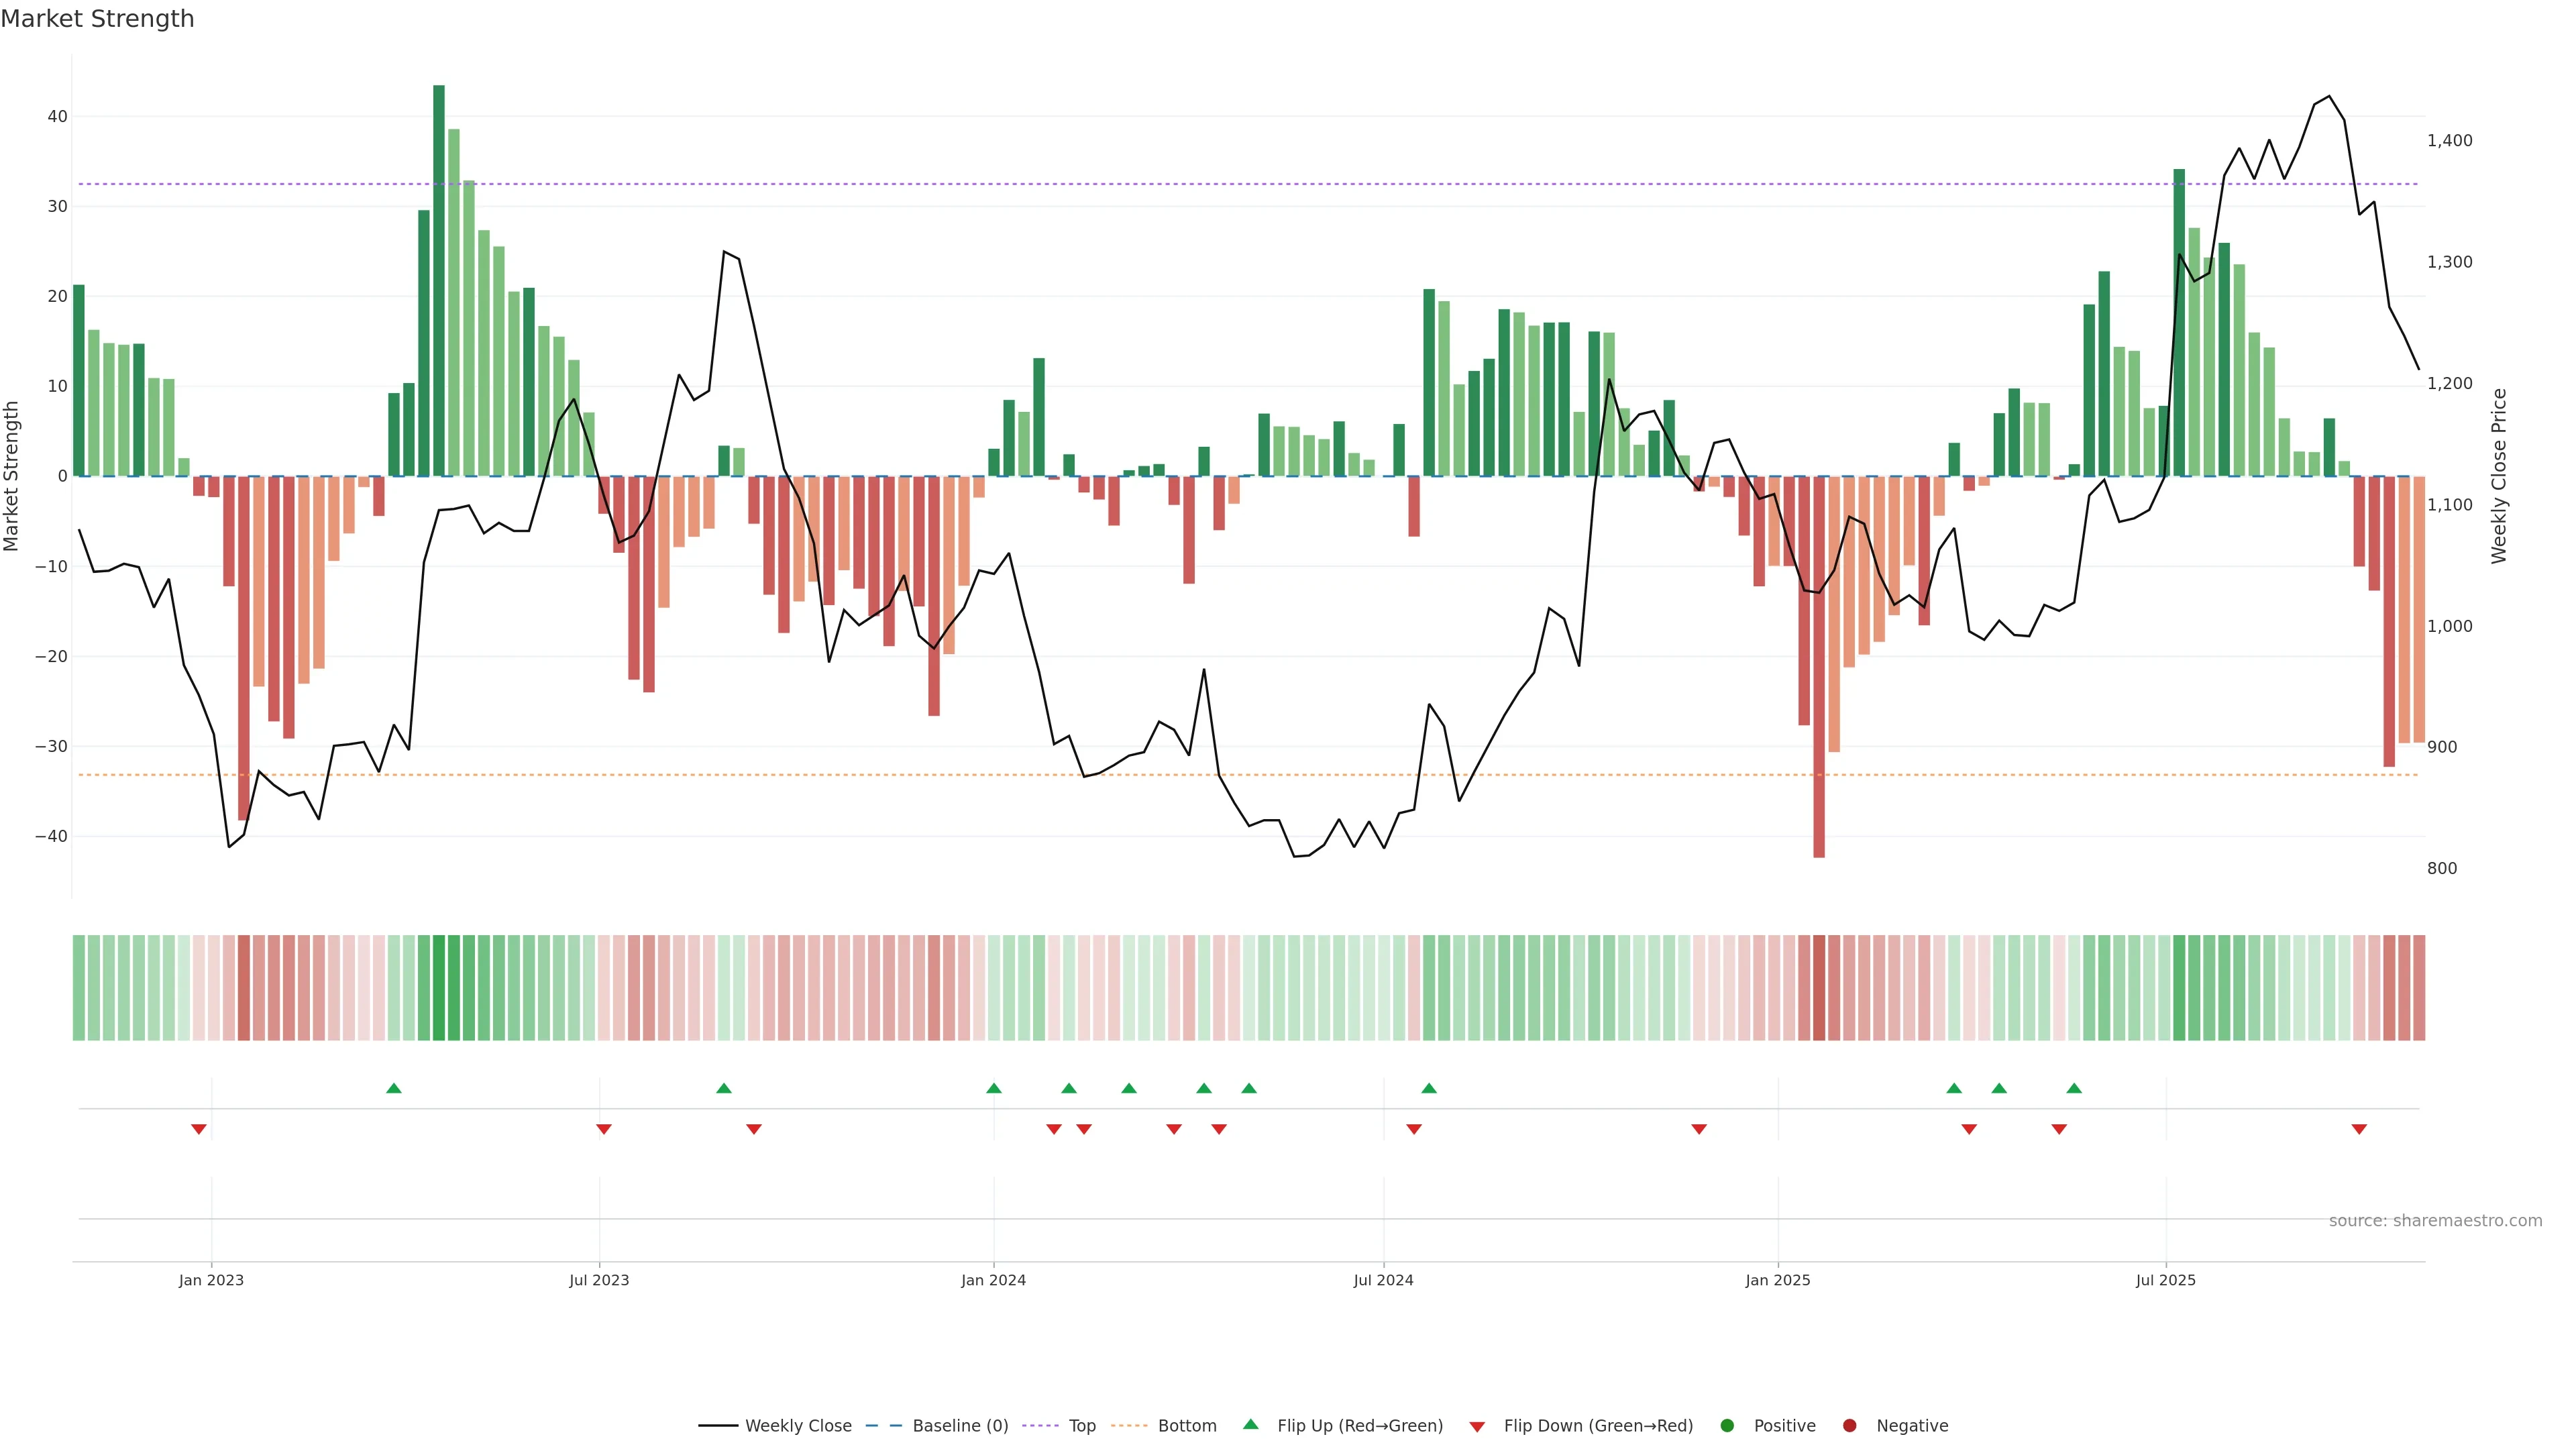This screenshot has width=2576, height=1449.
Task: Click the red flip-down marker at Jul 2023
Action: (x=604, y=1129)
